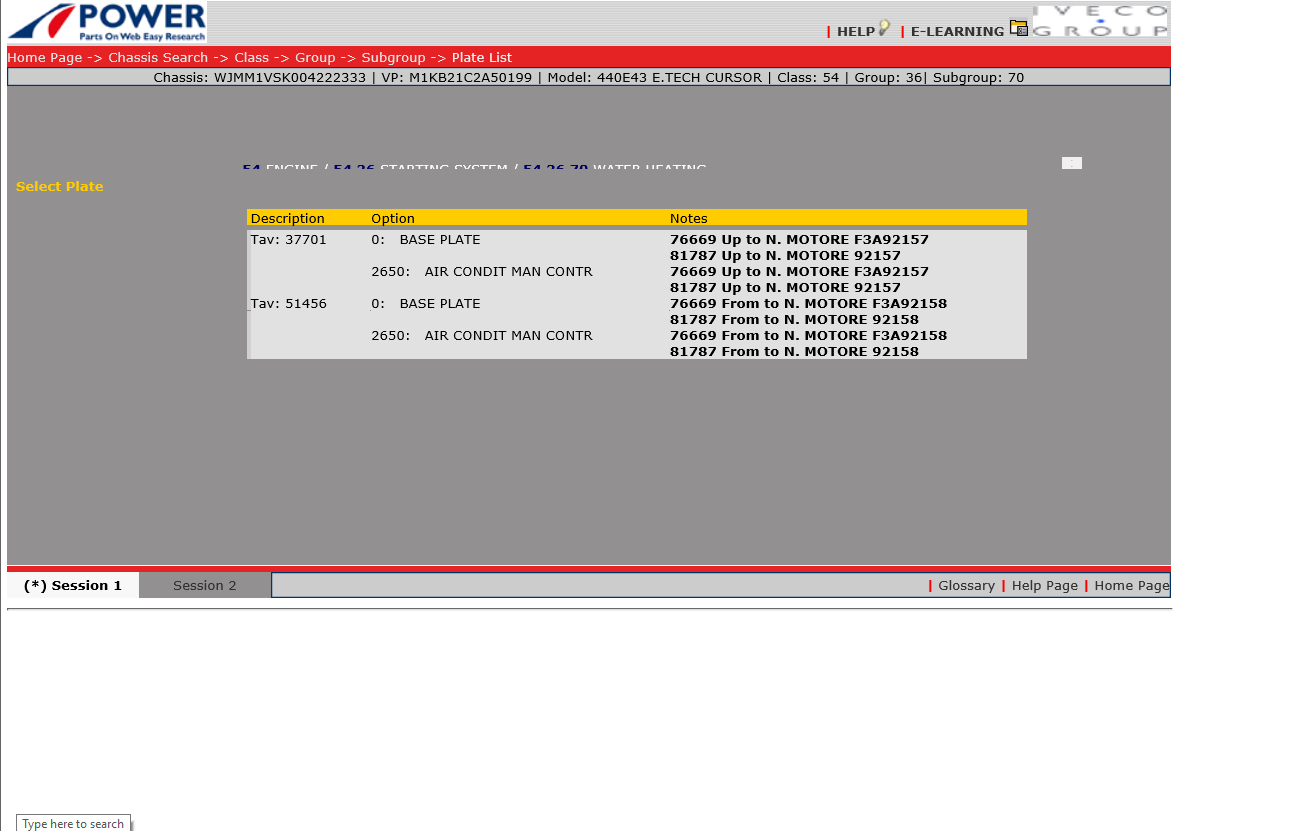1309x831 pixels.
Task: Open the E-LEARNING link
Action: coord(957,31)
